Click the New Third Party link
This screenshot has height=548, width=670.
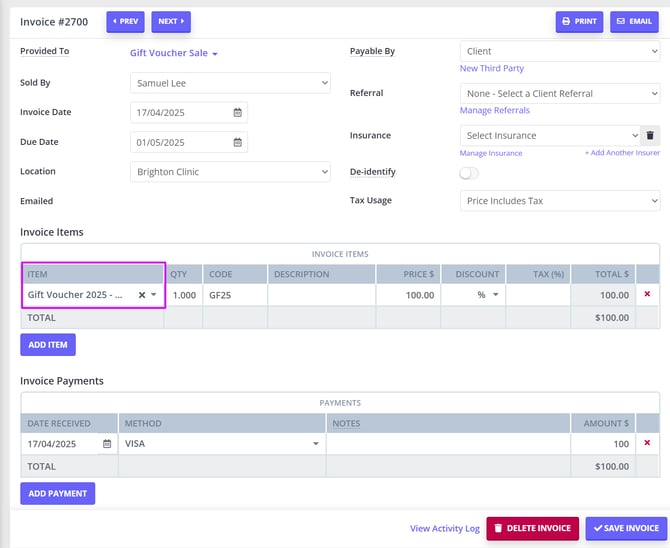point(491,69)
